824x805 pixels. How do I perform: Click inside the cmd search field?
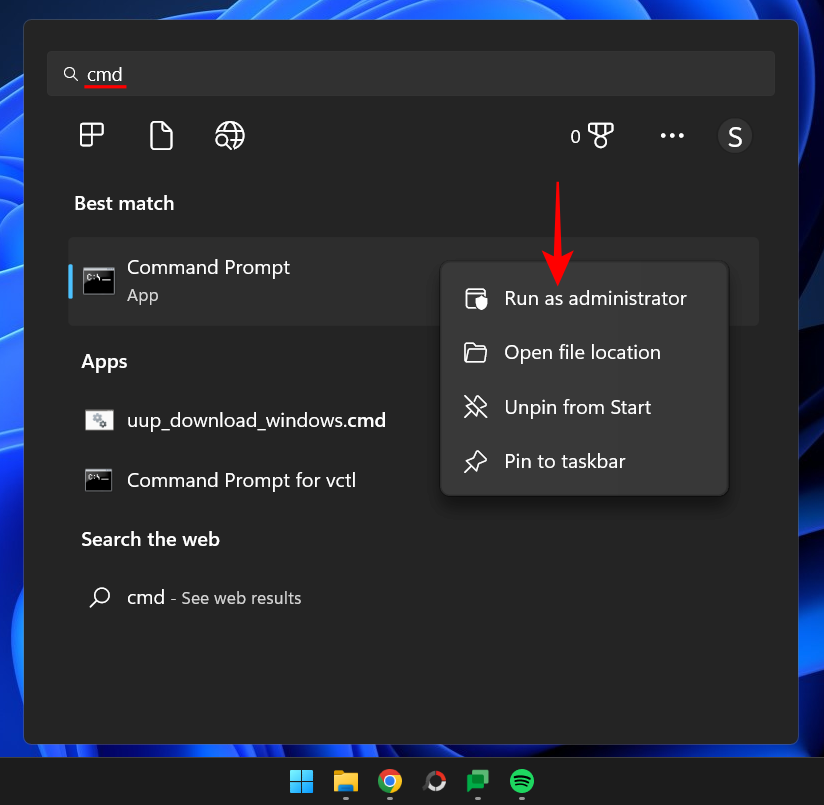point(300,74)
